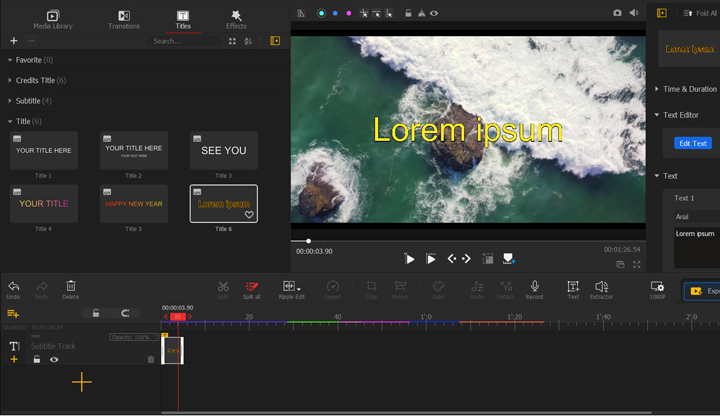This screenshot has height=416, width=720.
Task: Toggle Subtitle Track visibility eye icon
Action: 54,359
